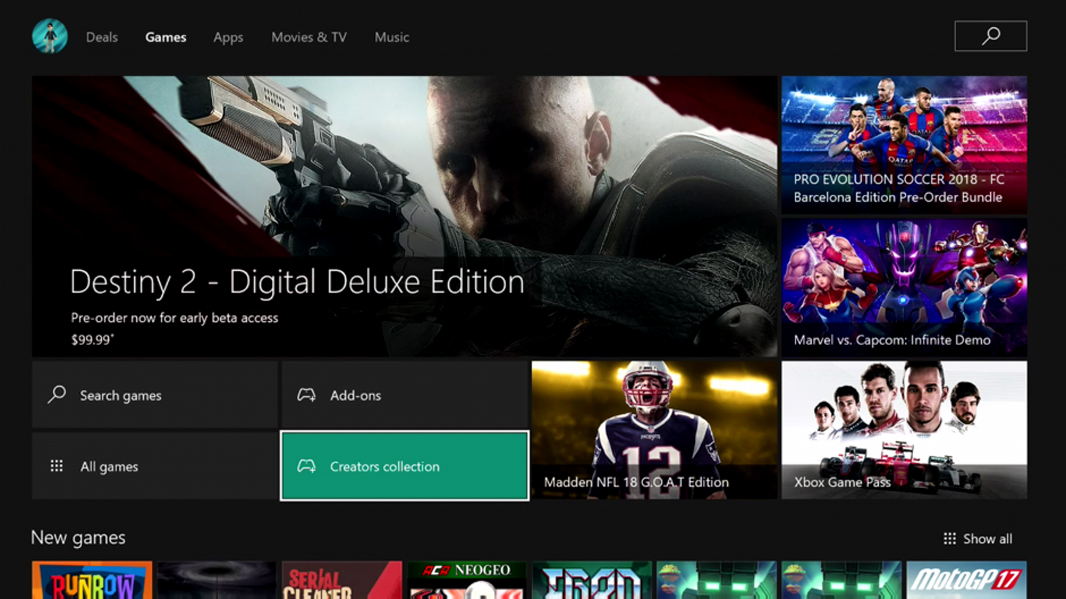Switch to the Apps tab
1066x599 pixels.
[x=228, y=37]
